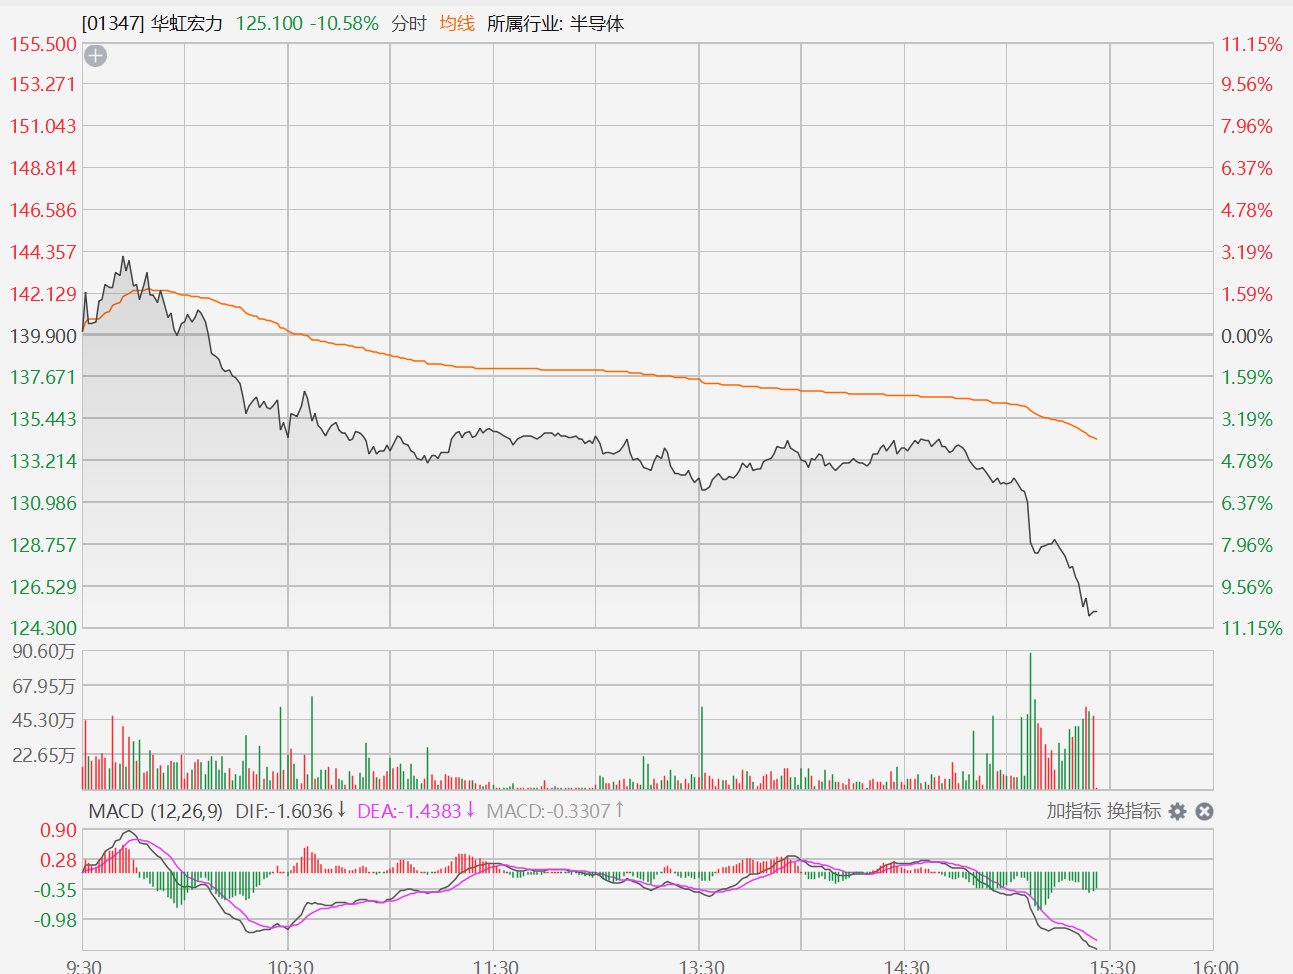Viewport: 1293px width, 974px height.
Task: Click the 15:30 time axis label
Action: coord(1113,967)
